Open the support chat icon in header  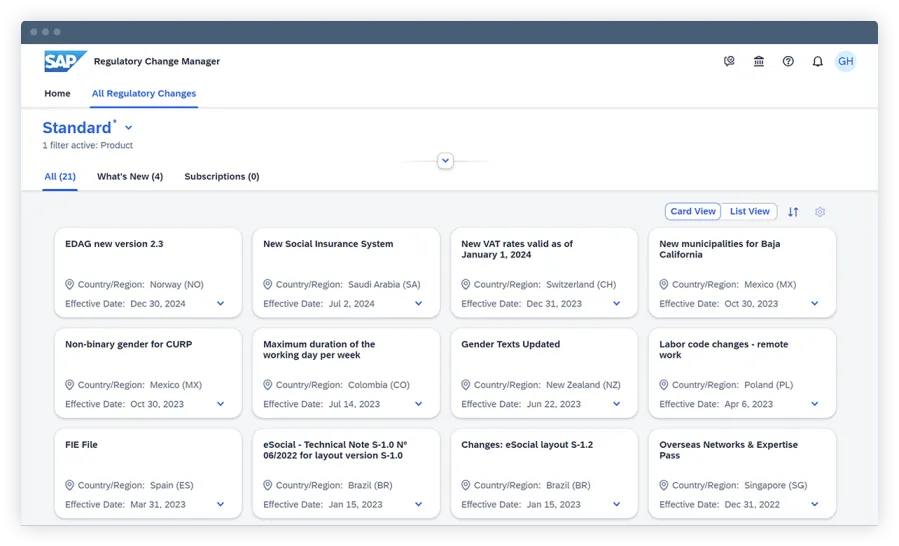[729, 62]
